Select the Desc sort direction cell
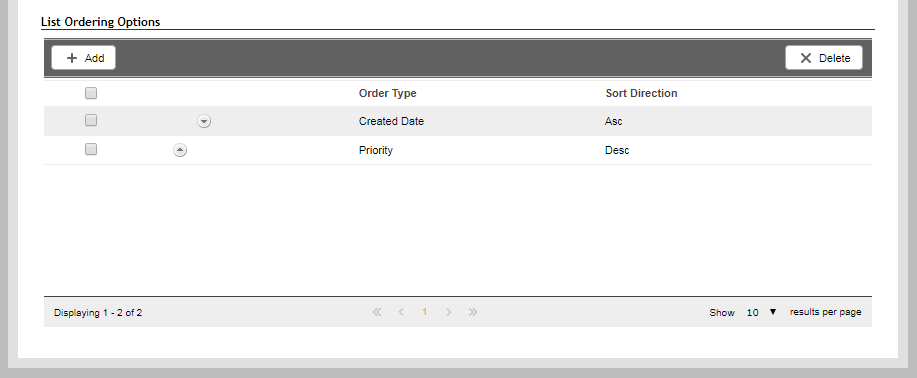Viewport: 917px width, 378px height. click(x=617, y=150)
